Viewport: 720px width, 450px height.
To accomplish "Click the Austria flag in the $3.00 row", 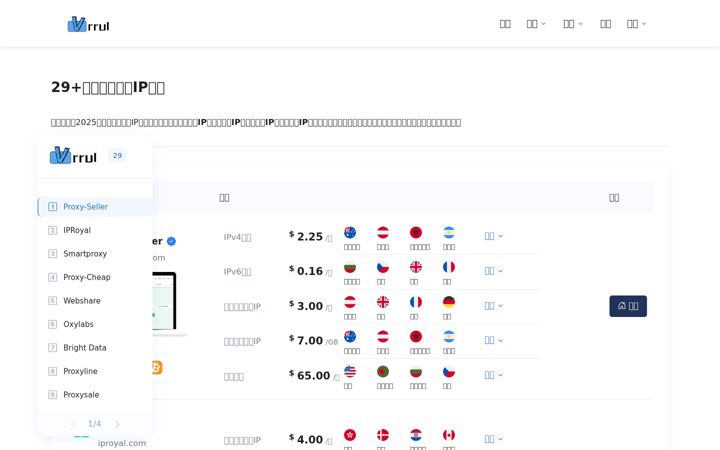I will click(x=350, y=302).
